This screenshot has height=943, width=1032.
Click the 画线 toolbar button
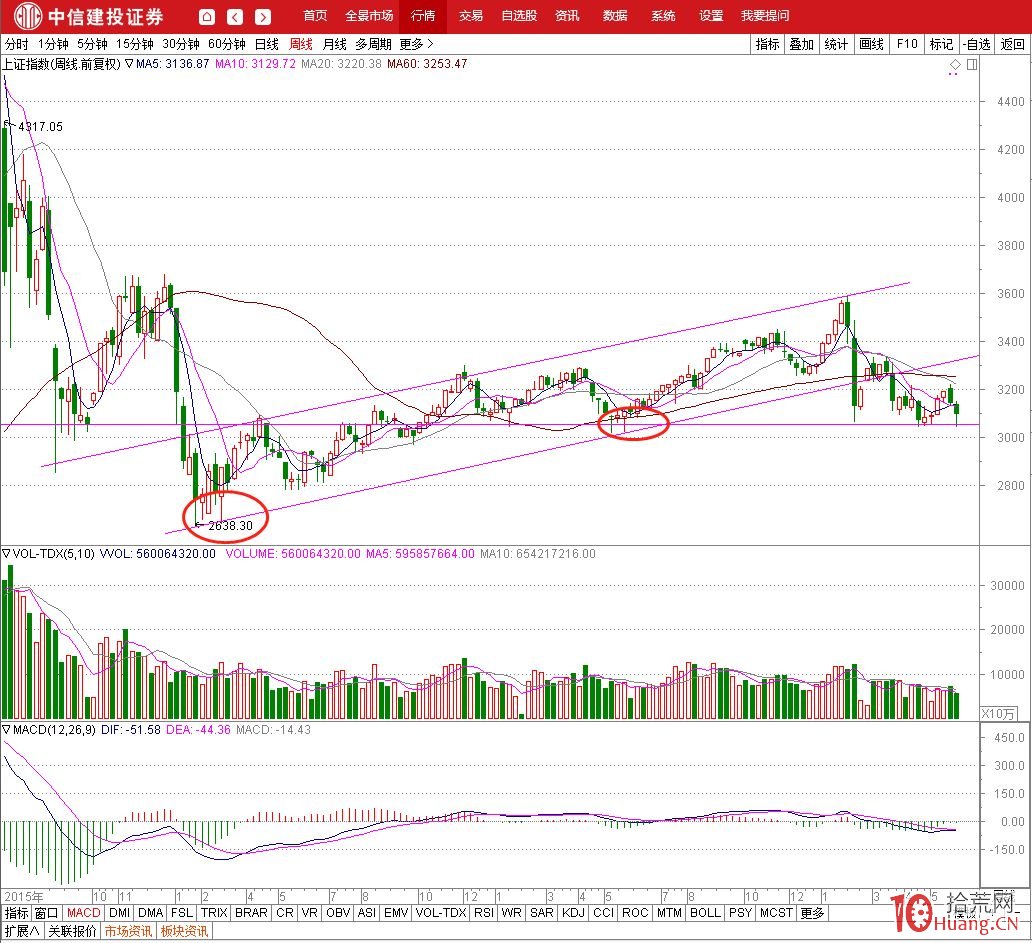click(871, 44)
